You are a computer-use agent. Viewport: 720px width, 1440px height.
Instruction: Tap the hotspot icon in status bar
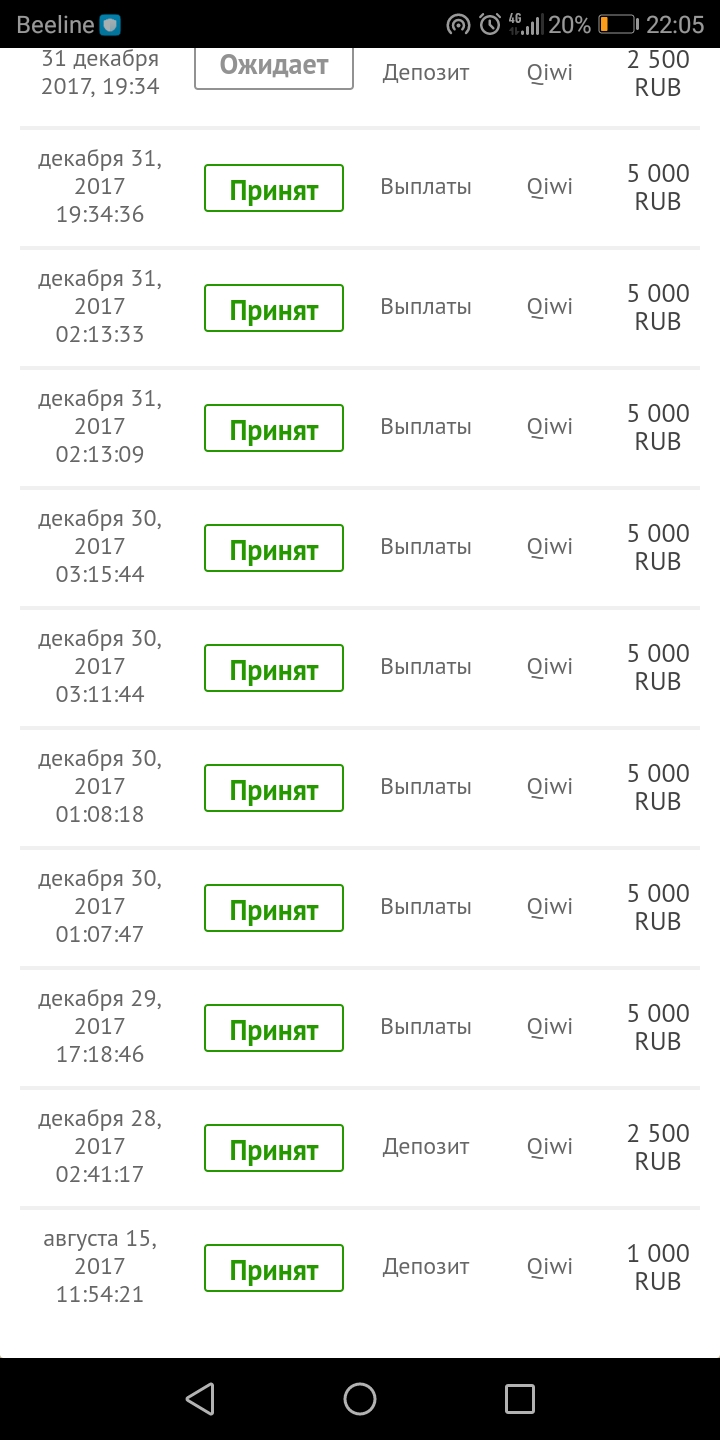[x=458, y=24]
